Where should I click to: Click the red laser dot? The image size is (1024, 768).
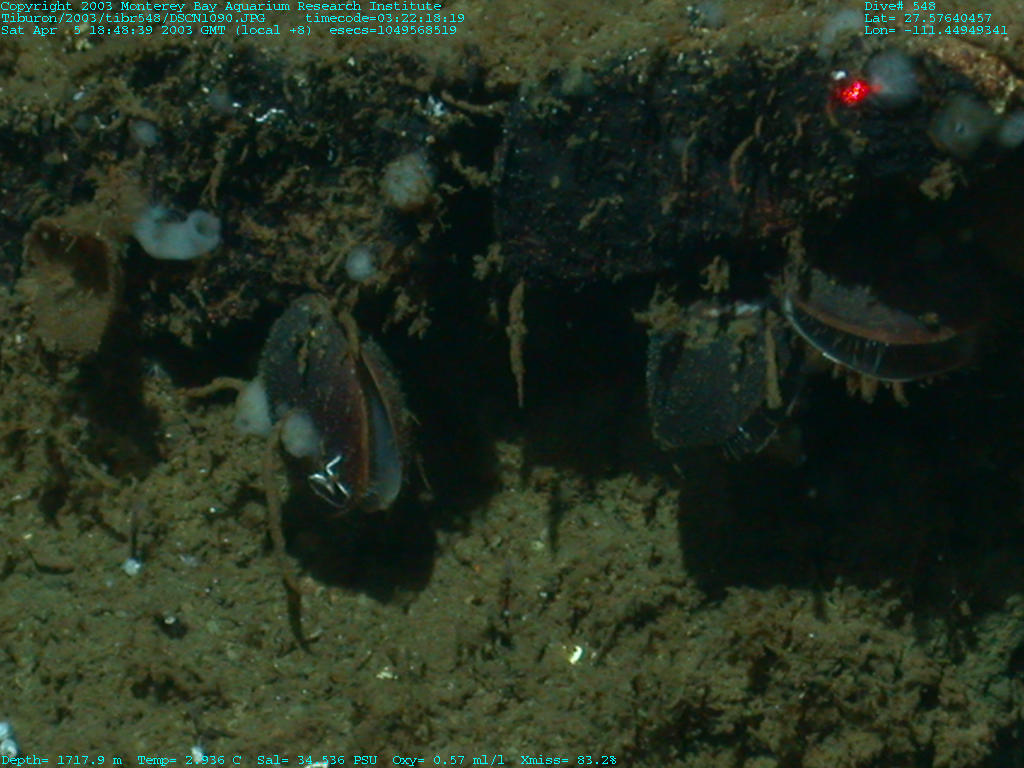pyautogui.click(x=853, y=92)
